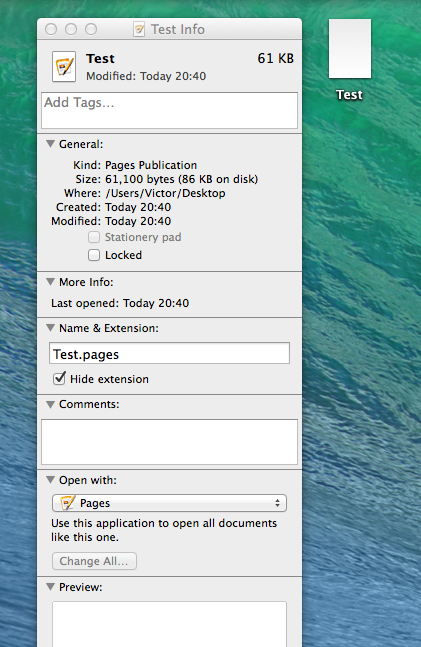Toggle the Stationery pad checkbox
The height and width of the screenshot is (647, 421).
tap(94, 237)
